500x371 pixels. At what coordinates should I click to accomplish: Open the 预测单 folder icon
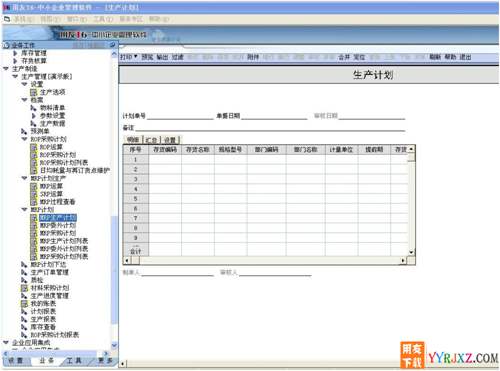click(x=24, y=131)
